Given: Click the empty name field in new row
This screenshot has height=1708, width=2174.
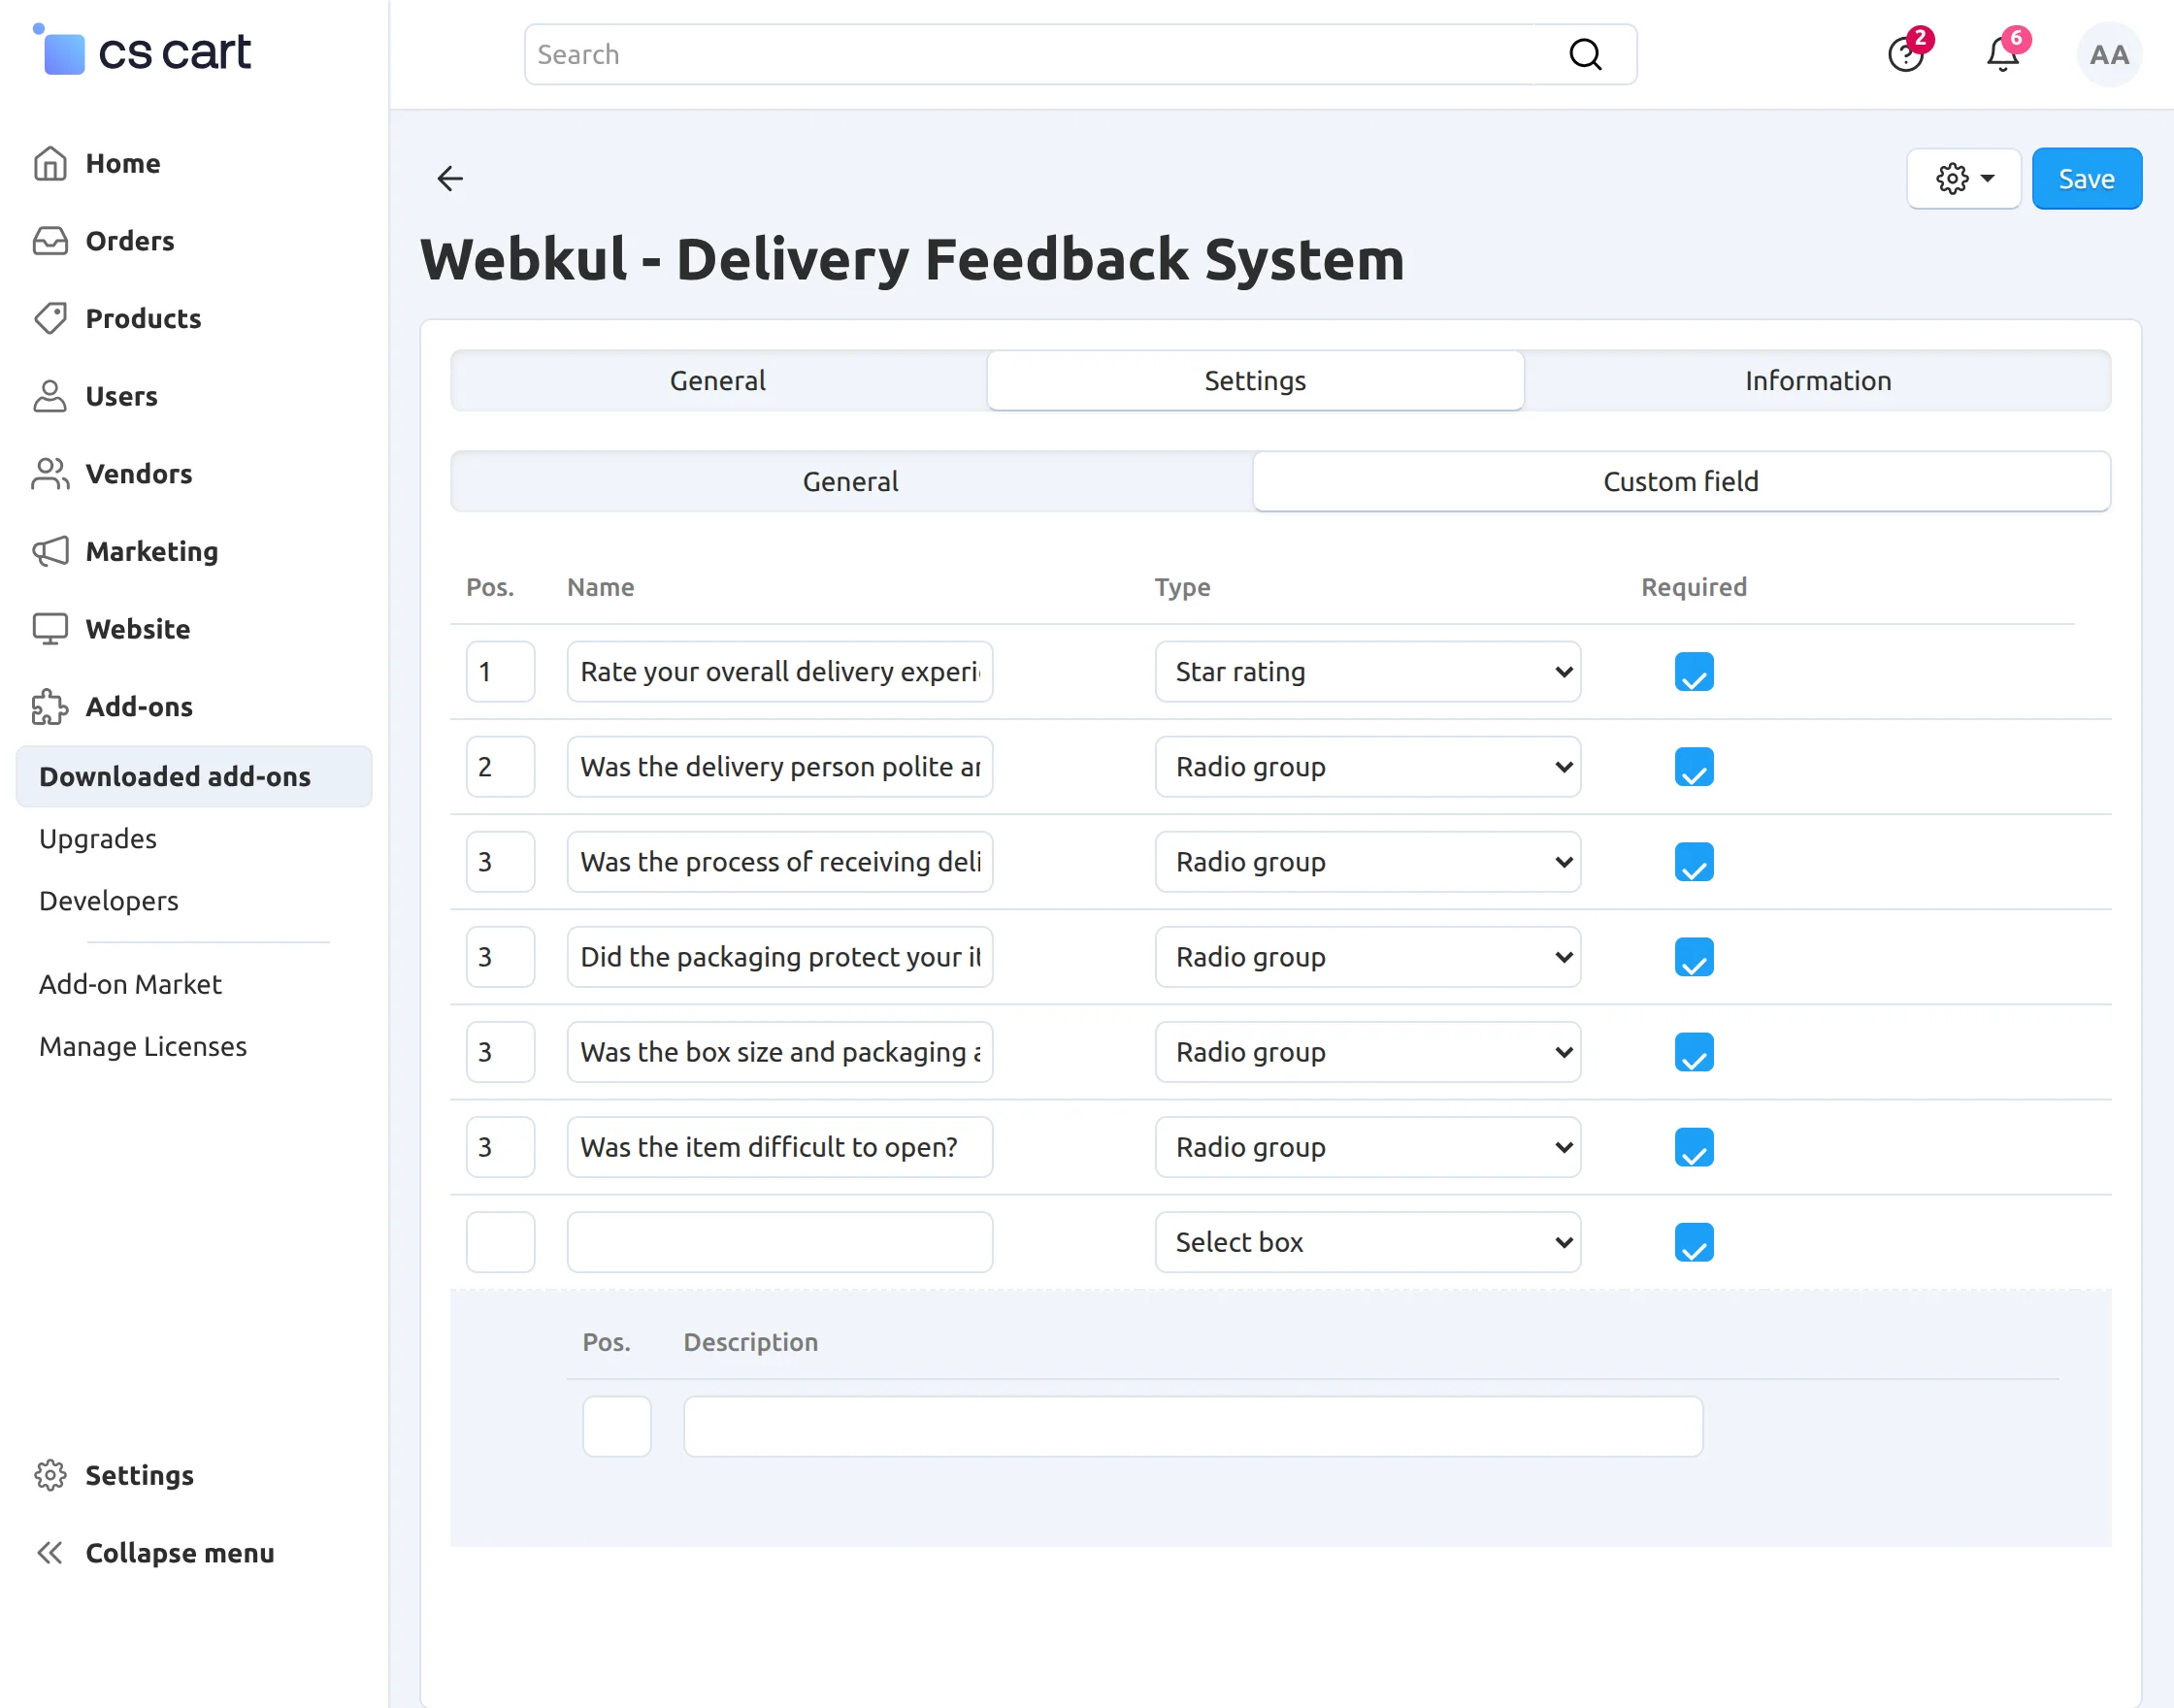Looking at the screenshot, I should pos(780,1242).
